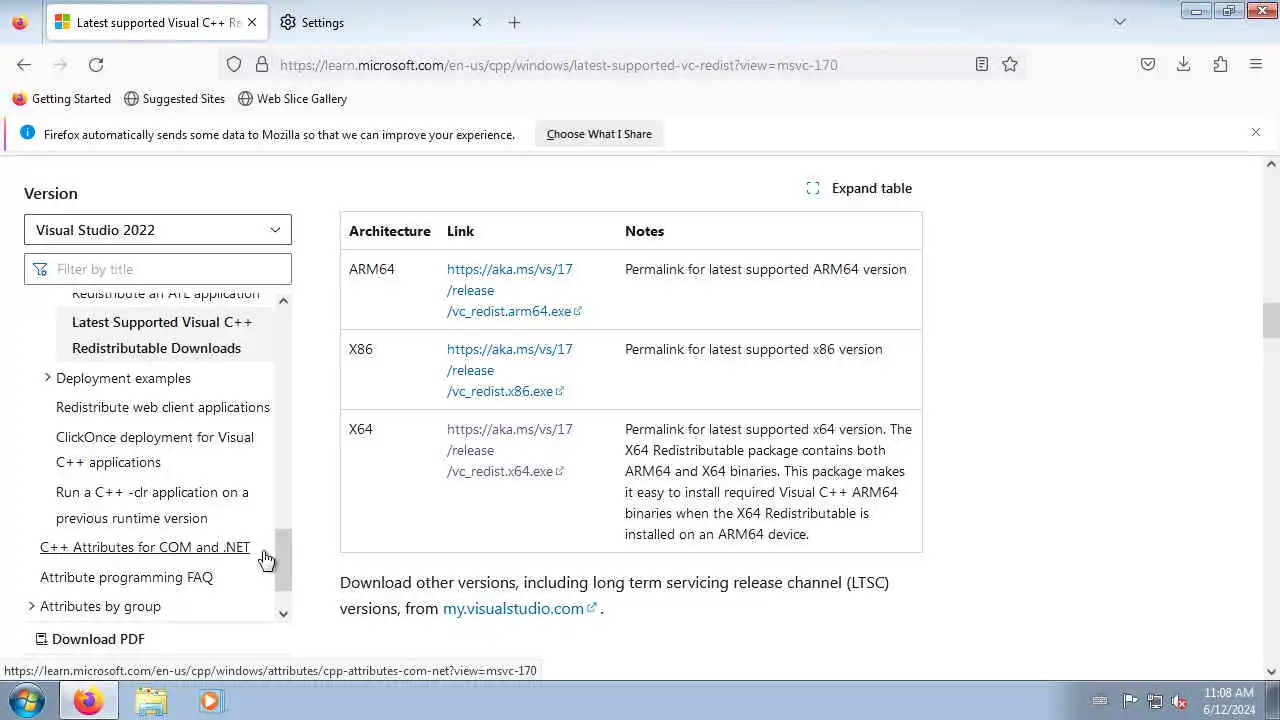Viewport: 1280px width, 720px height.
Task: Click the sidebar scroll-down arrow
Action: click(283, 613)
